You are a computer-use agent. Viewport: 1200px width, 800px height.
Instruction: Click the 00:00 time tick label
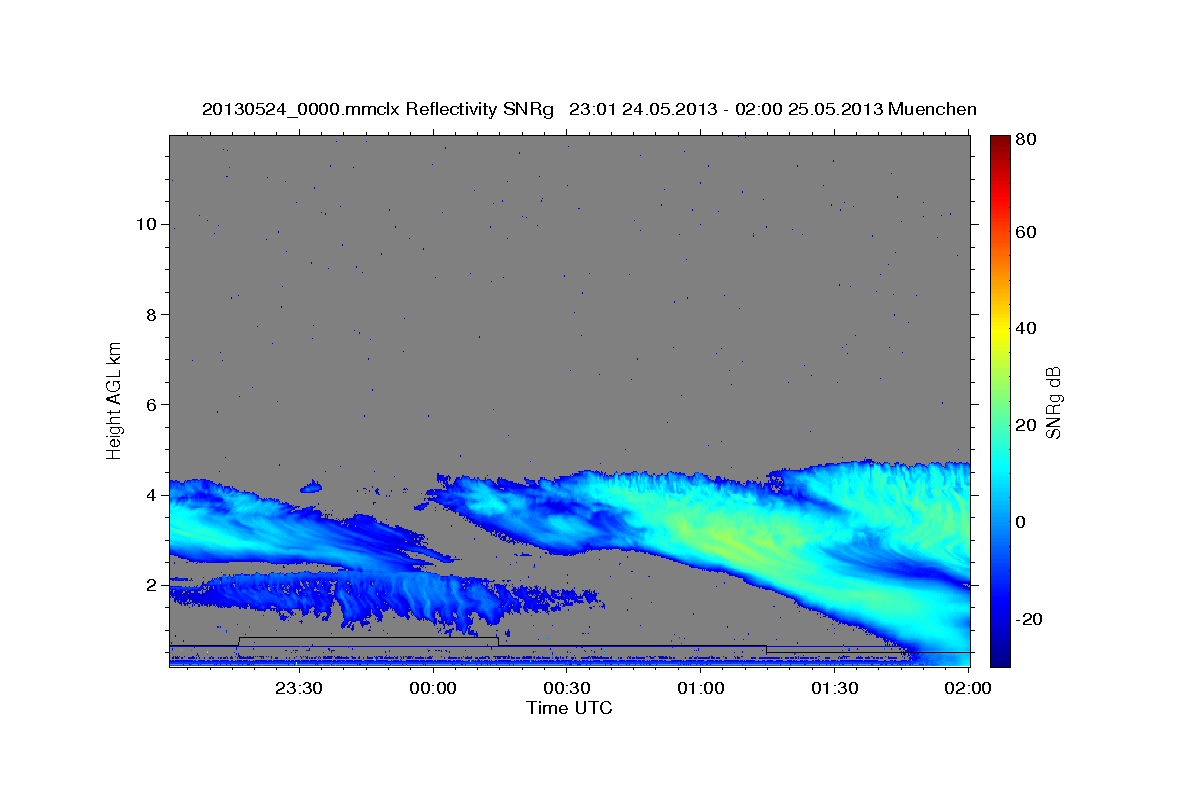(432, 688)
